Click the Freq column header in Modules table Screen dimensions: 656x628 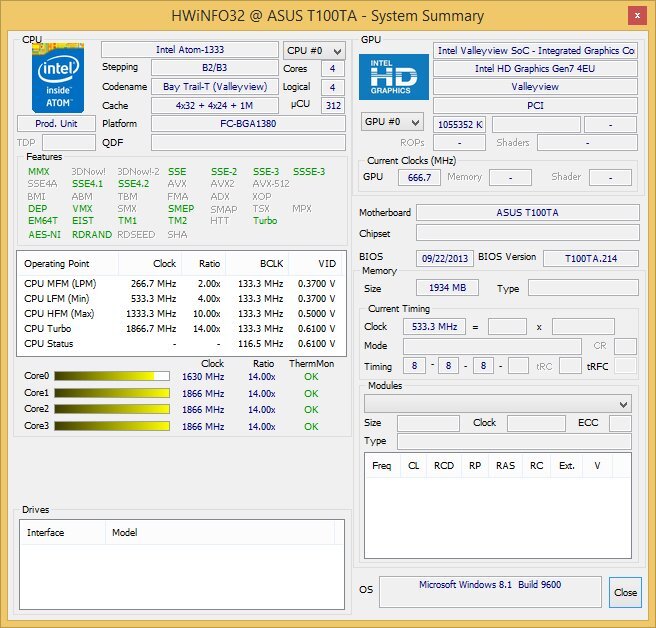(382, 466)
